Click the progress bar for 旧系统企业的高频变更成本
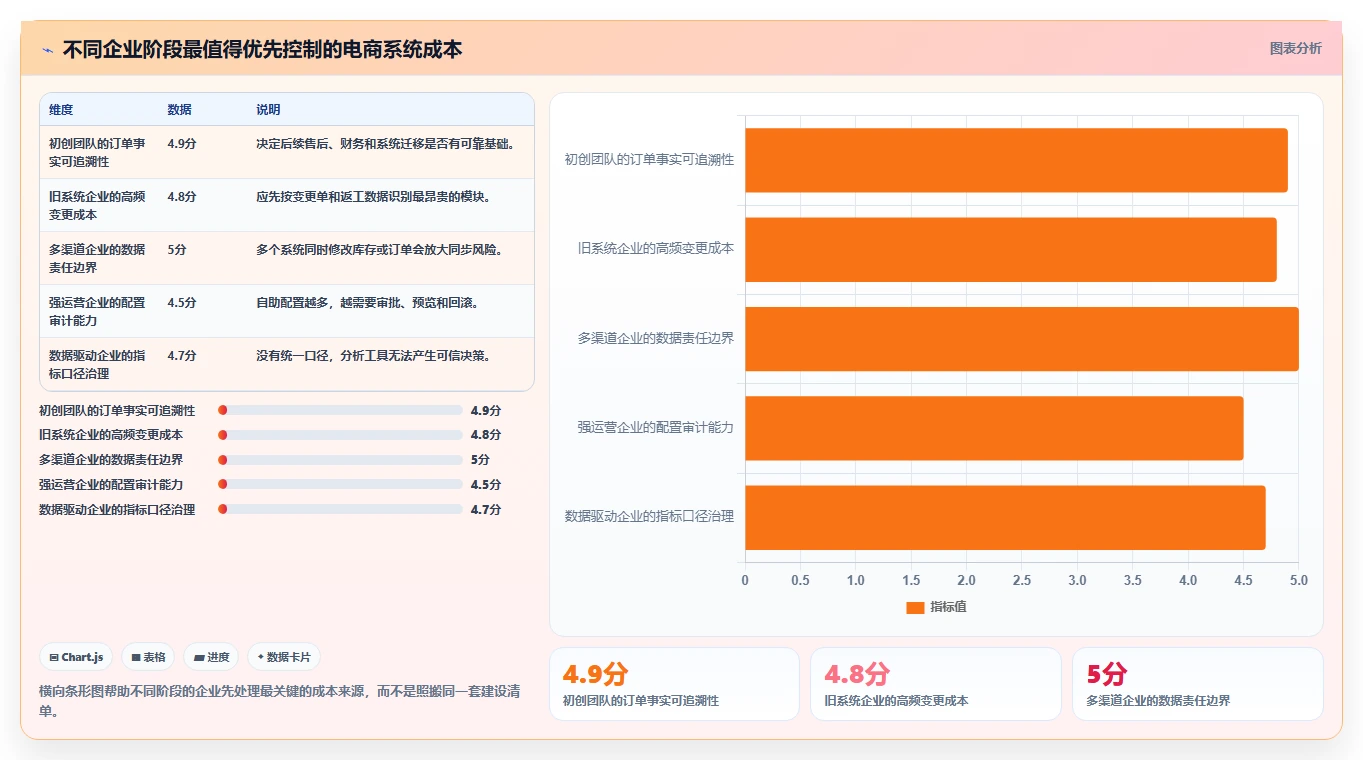 [x=340, y=435]
